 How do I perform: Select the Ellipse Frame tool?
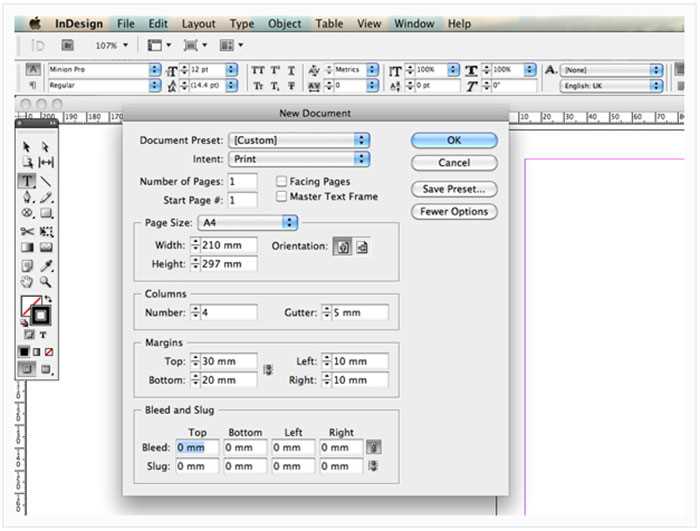click(28, 213)
